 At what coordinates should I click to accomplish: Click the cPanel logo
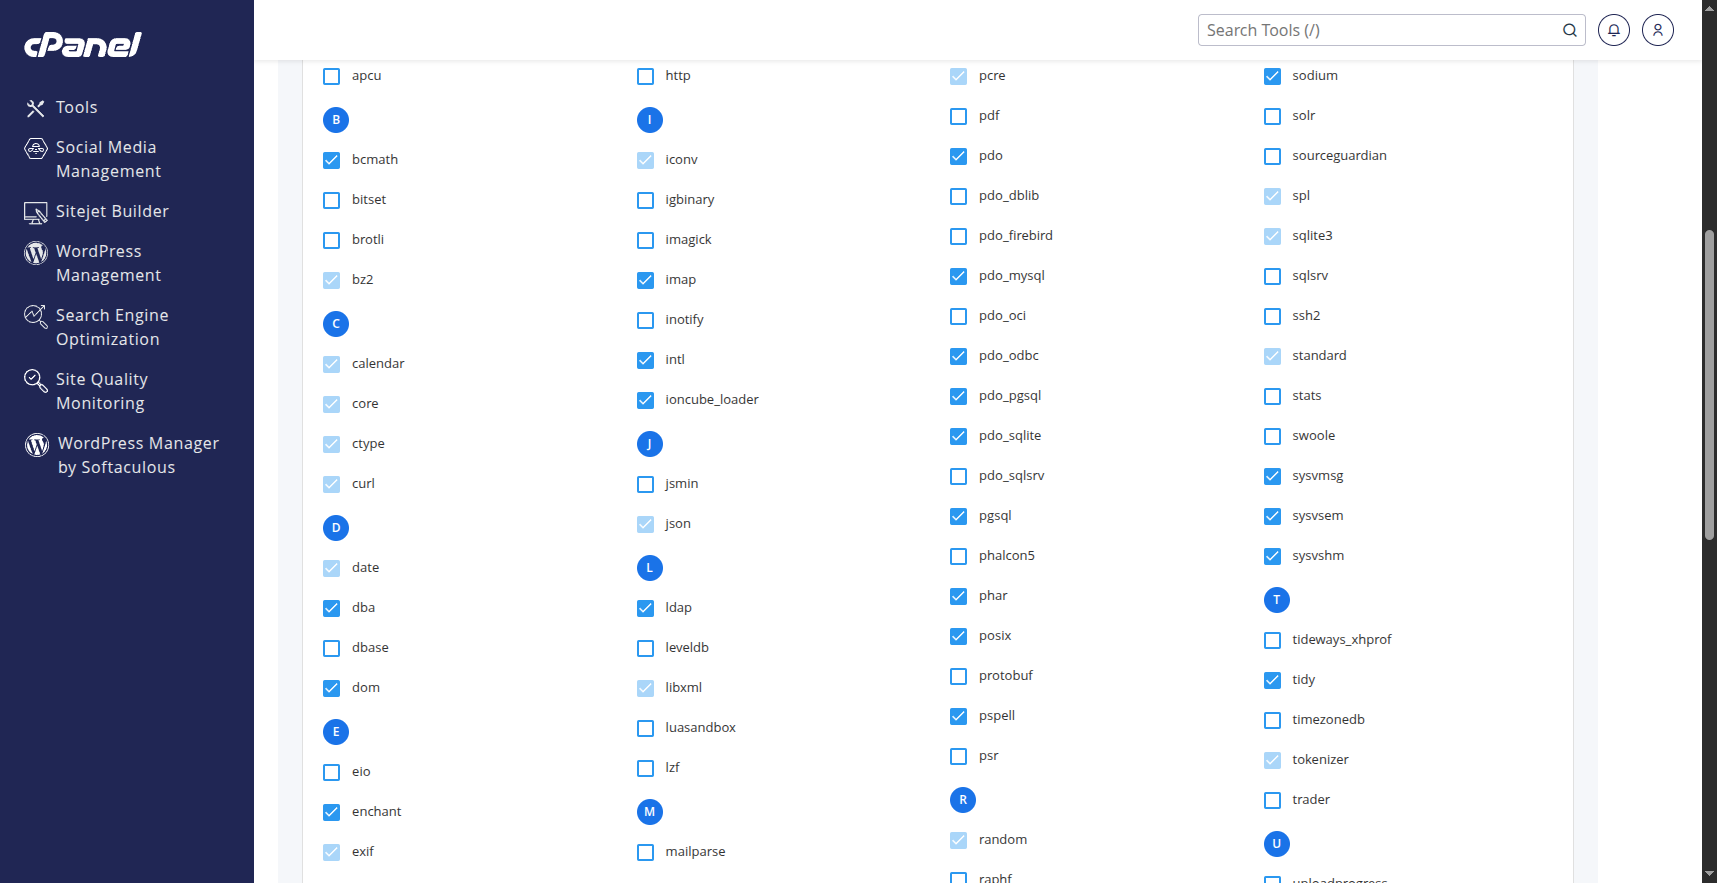(x=83, y=45)
